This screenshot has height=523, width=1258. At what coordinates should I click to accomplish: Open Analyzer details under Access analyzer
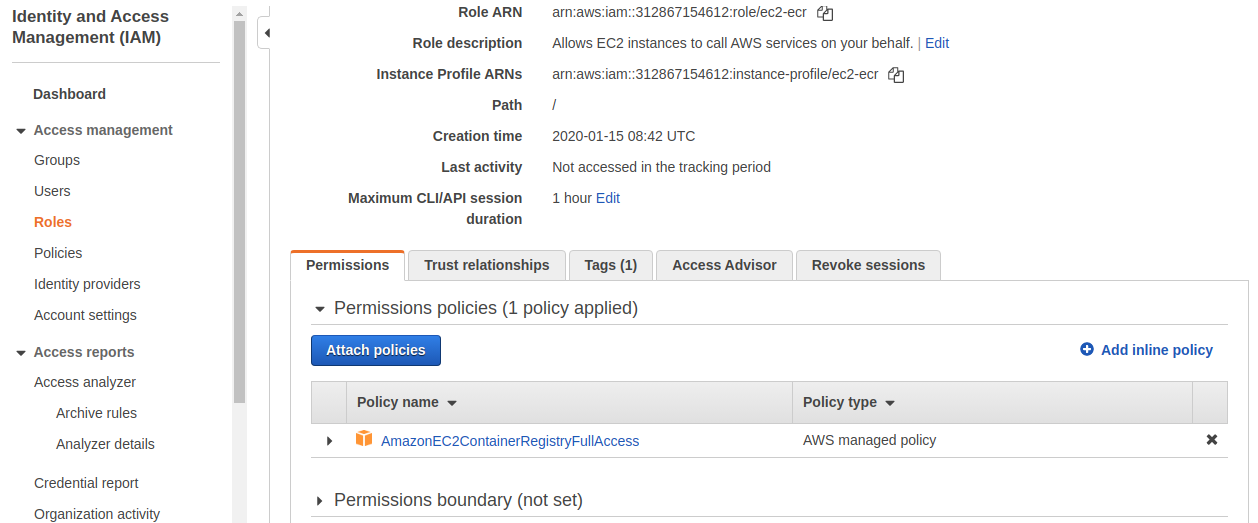(105, 444)
